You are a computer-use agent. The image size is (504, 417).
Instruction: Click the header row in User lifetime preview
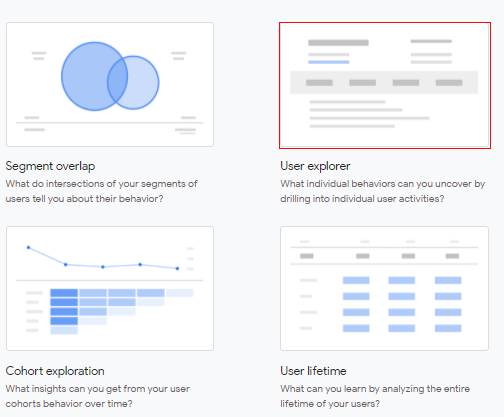click(x=384, y=256)
